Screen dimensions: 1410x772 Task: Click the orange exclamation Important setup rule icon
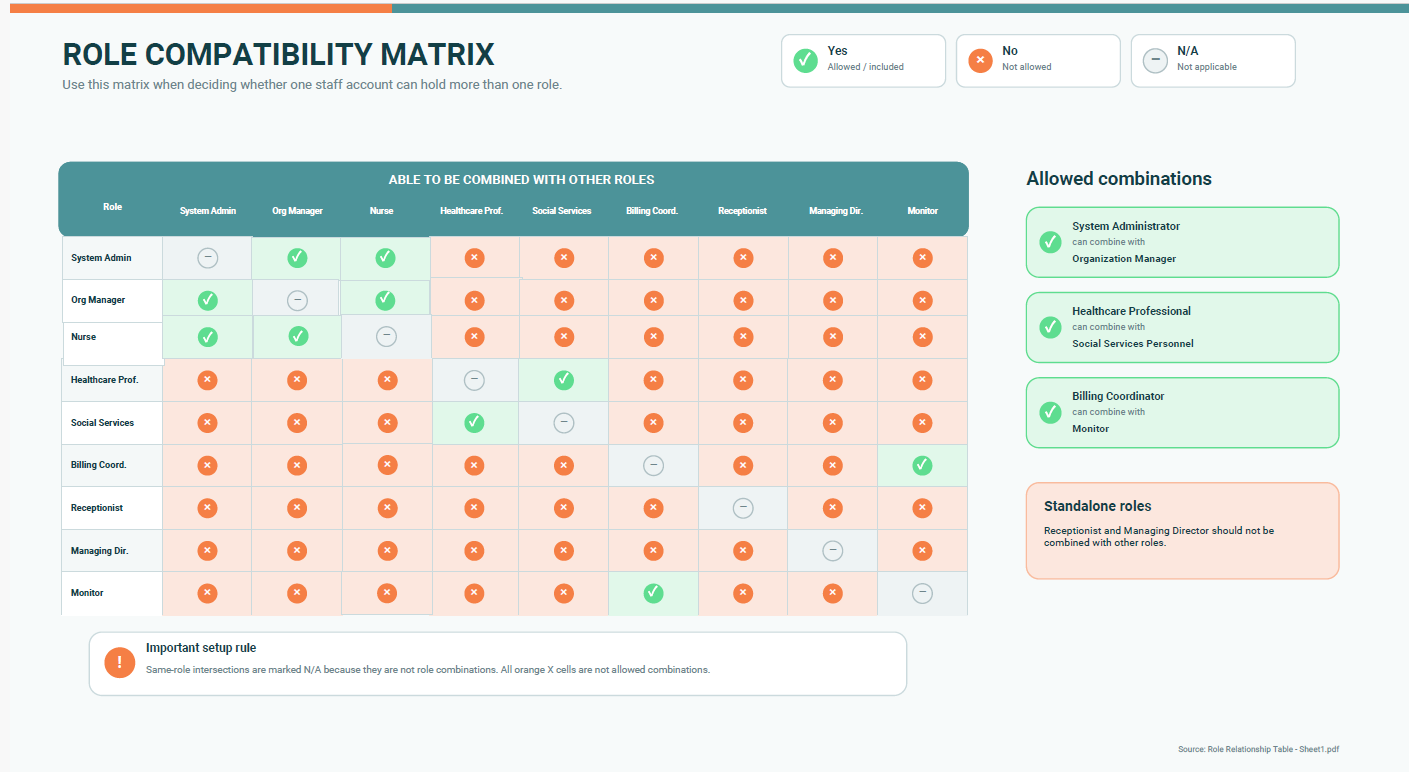click(x=119, y=662)
